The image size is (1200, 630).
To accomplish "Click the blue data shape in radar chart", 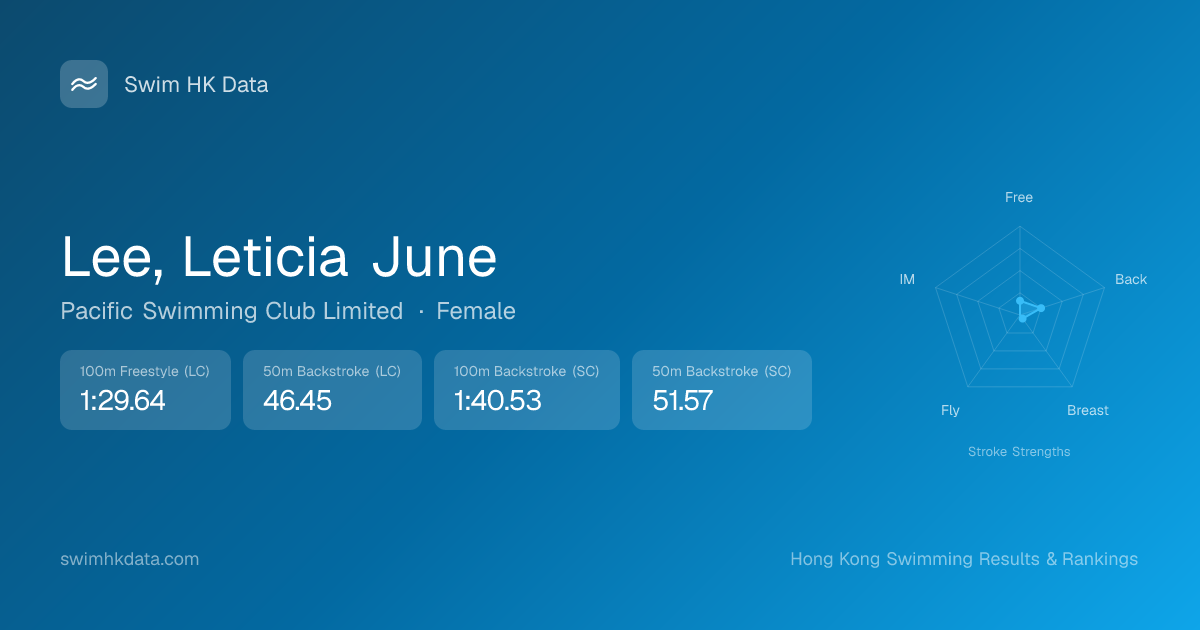I will pyautogui.click(x=1027, y=309).
